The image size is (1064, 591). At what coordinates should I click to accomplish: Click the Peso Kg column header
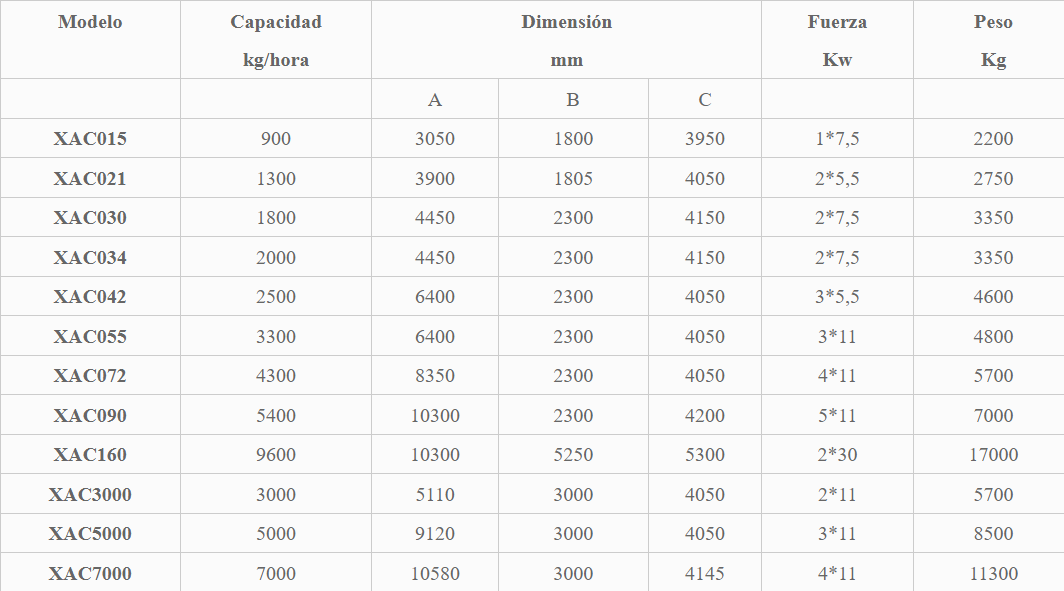(x=993, y=41)
